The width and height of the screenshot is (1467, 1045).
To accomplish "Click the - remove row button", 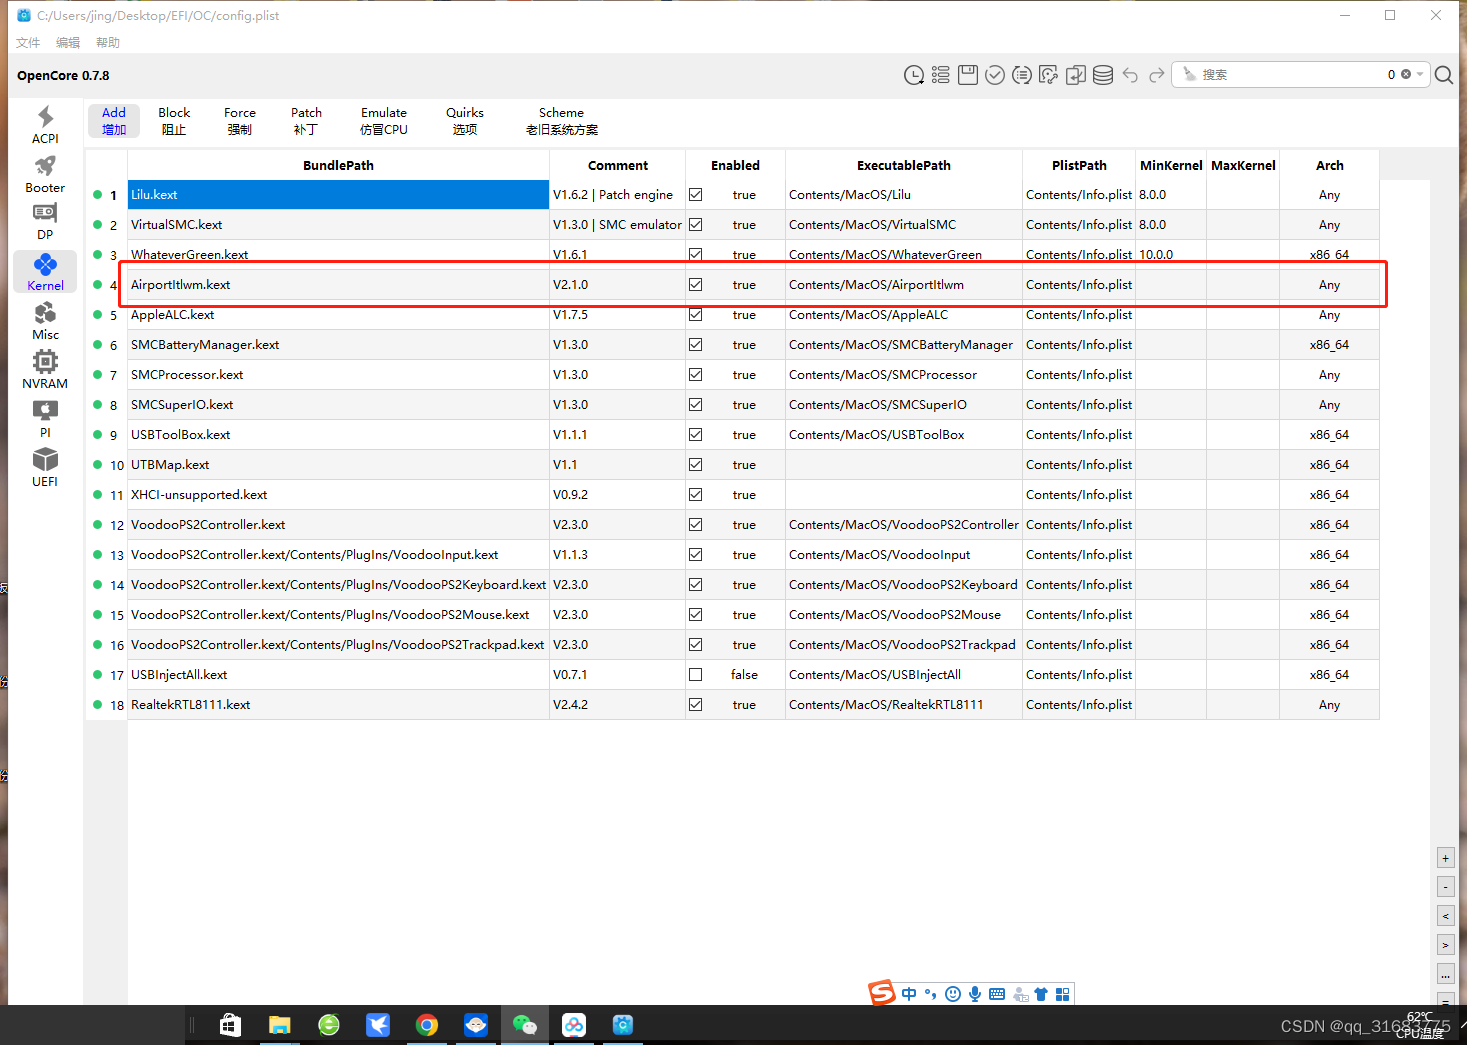I will [x=1445, y=887].
